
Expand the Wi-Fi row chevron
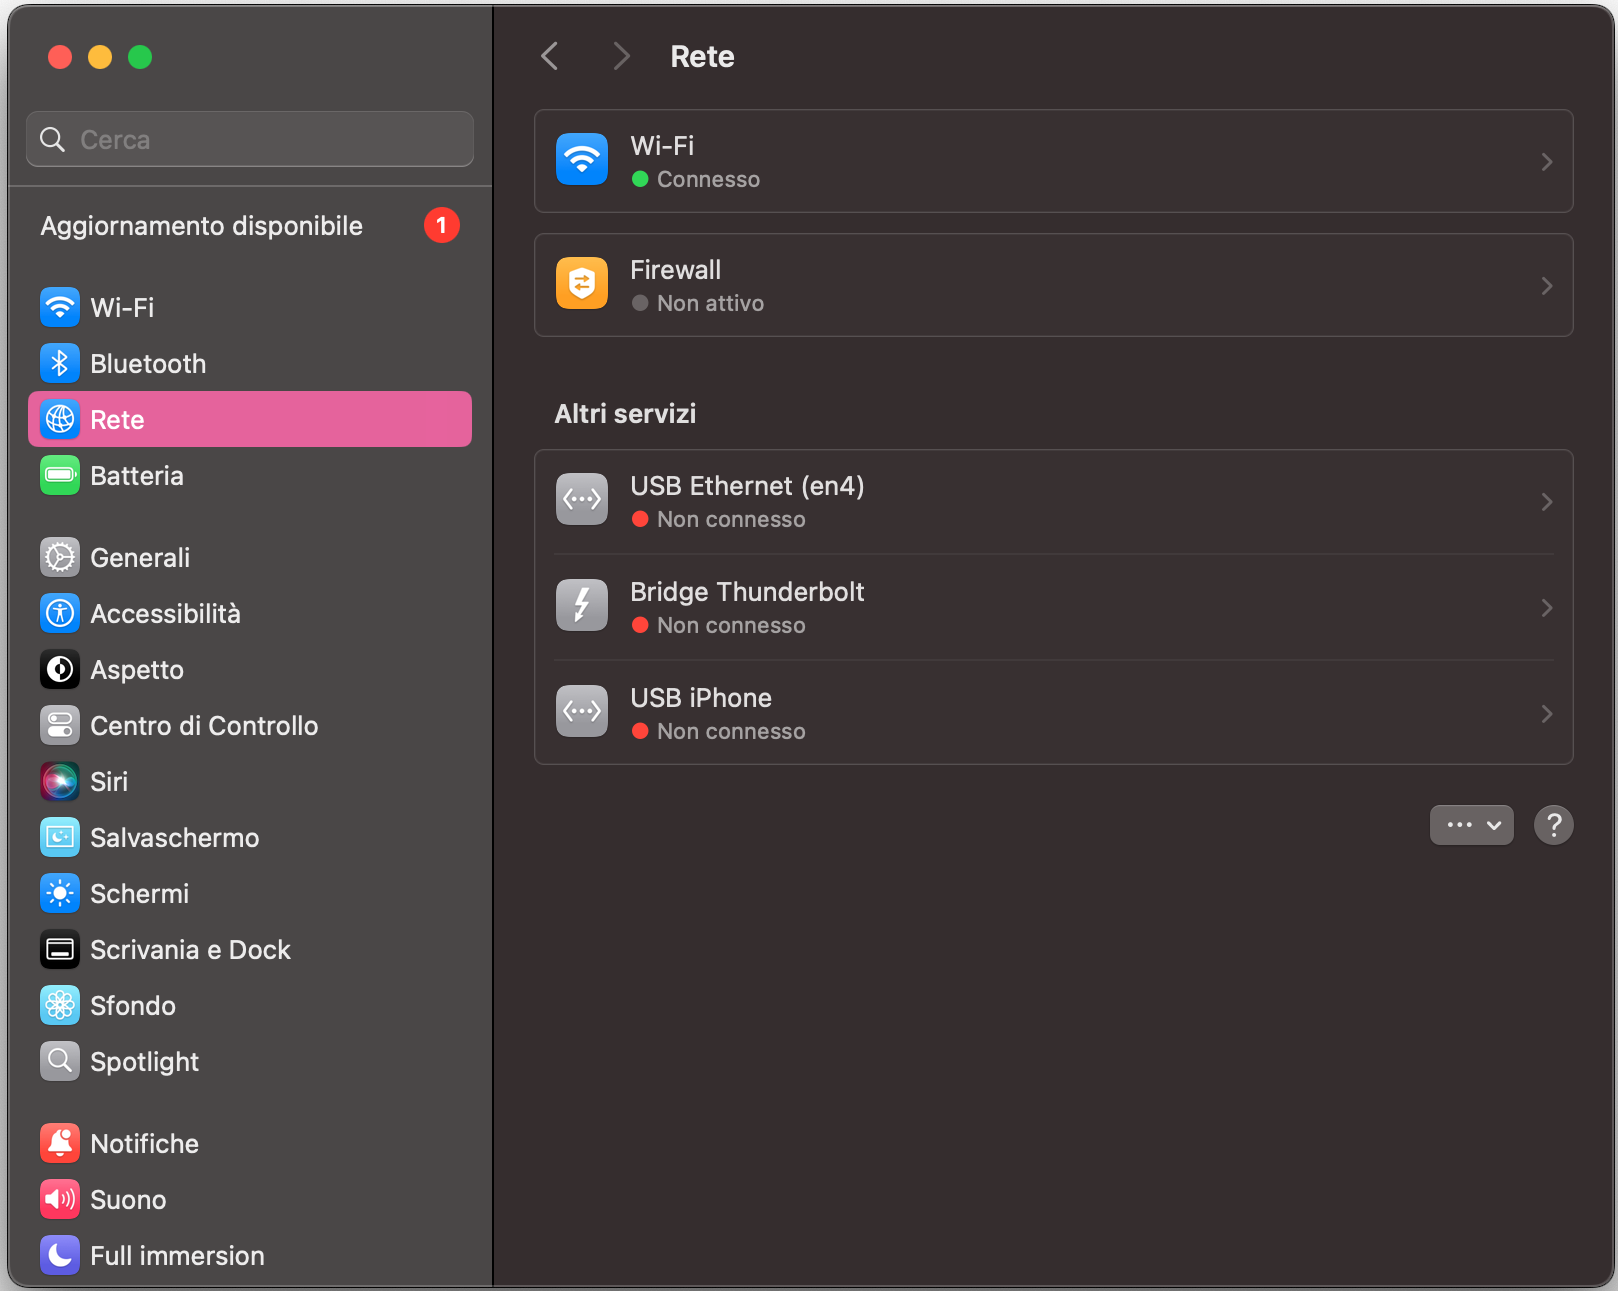click(x=1547, y=162)
